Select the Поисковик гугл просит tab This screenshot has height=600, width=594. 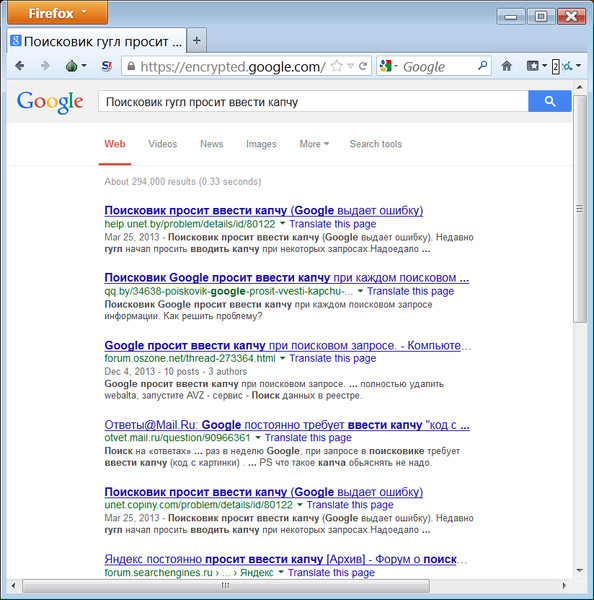click(96, 41)
